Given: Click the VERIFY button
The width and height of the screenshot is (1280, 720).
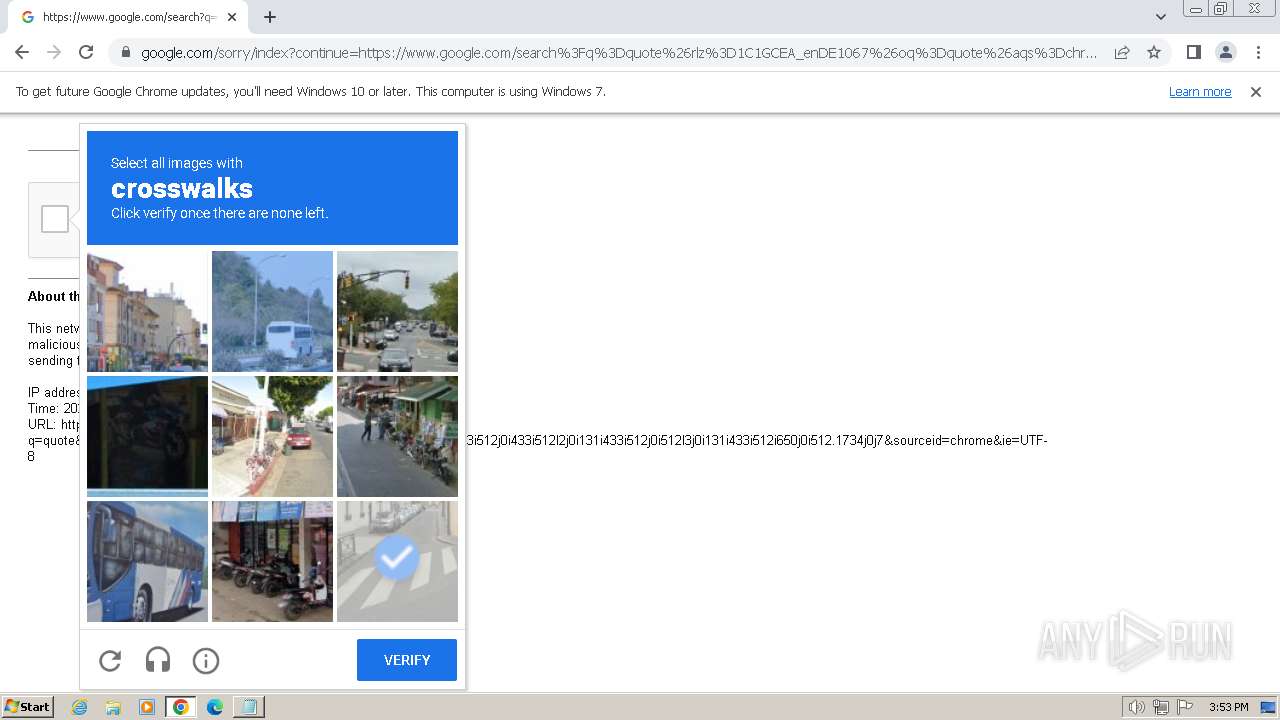Looking at the screenshot, I should [x=407, y=660].
